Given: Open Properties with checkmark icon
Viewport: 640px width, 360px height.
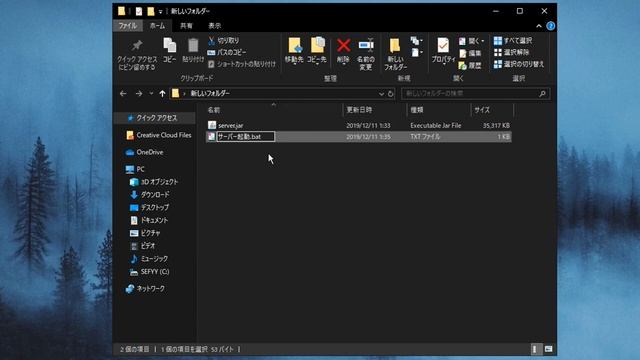Looking at the screenshot, I should pyautogui.click(x=443, y=51).
